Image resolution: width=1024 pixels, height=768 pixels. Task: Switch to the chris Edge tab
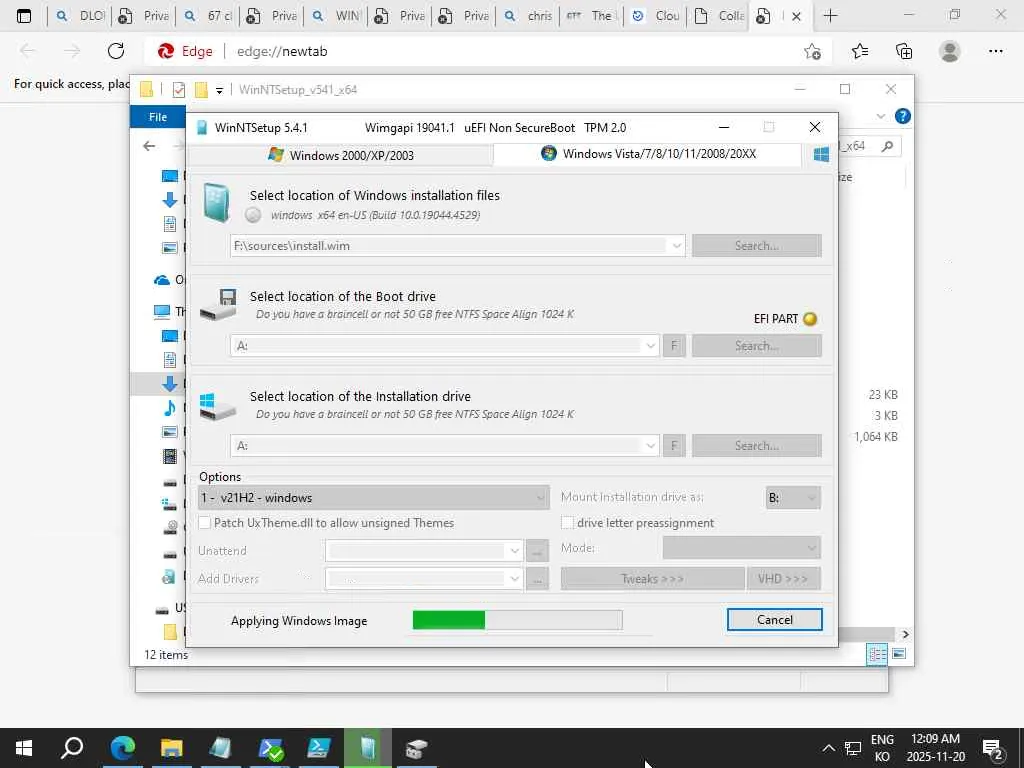point(528,16)
